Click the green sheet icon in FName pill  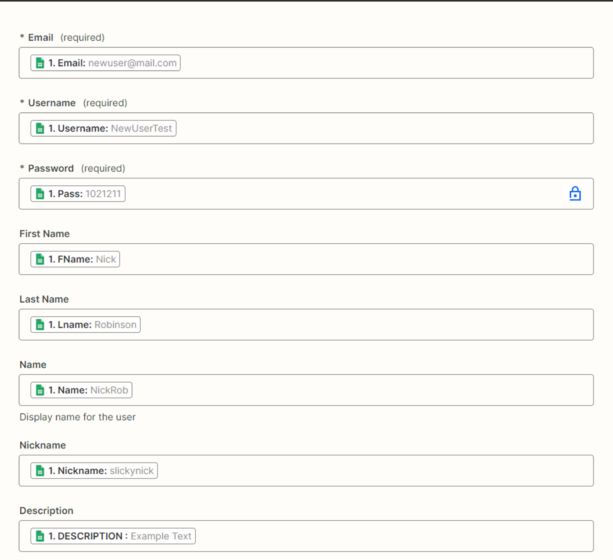point(40,259)
